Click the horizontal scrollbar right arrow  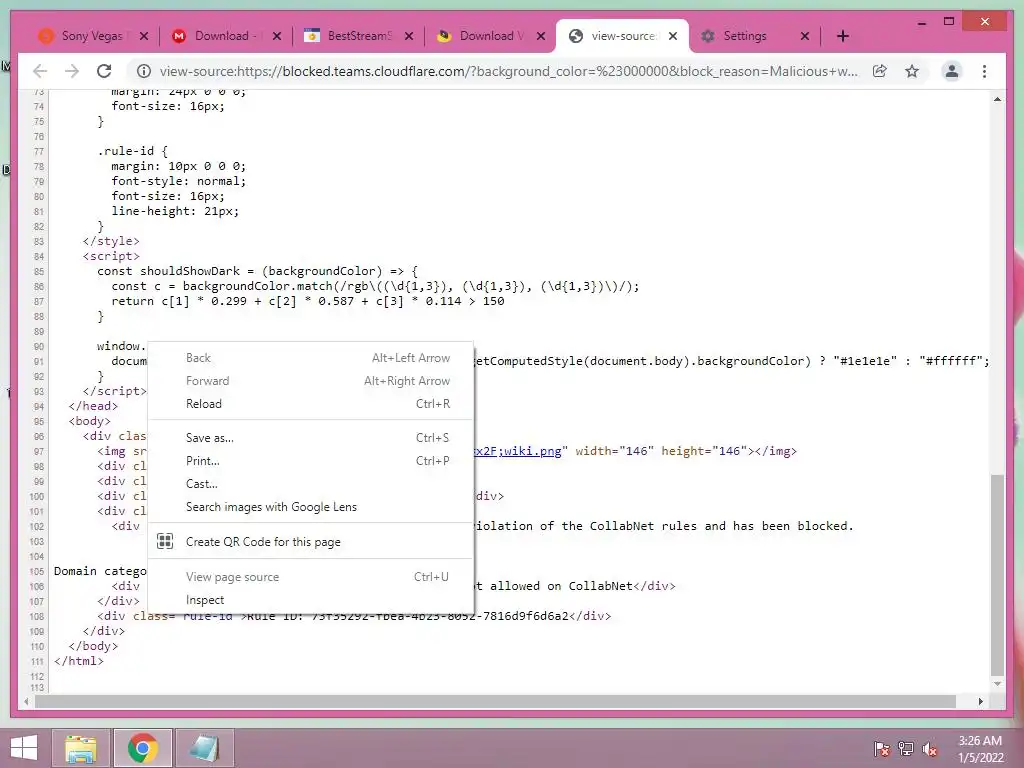(x=980, y=701)
